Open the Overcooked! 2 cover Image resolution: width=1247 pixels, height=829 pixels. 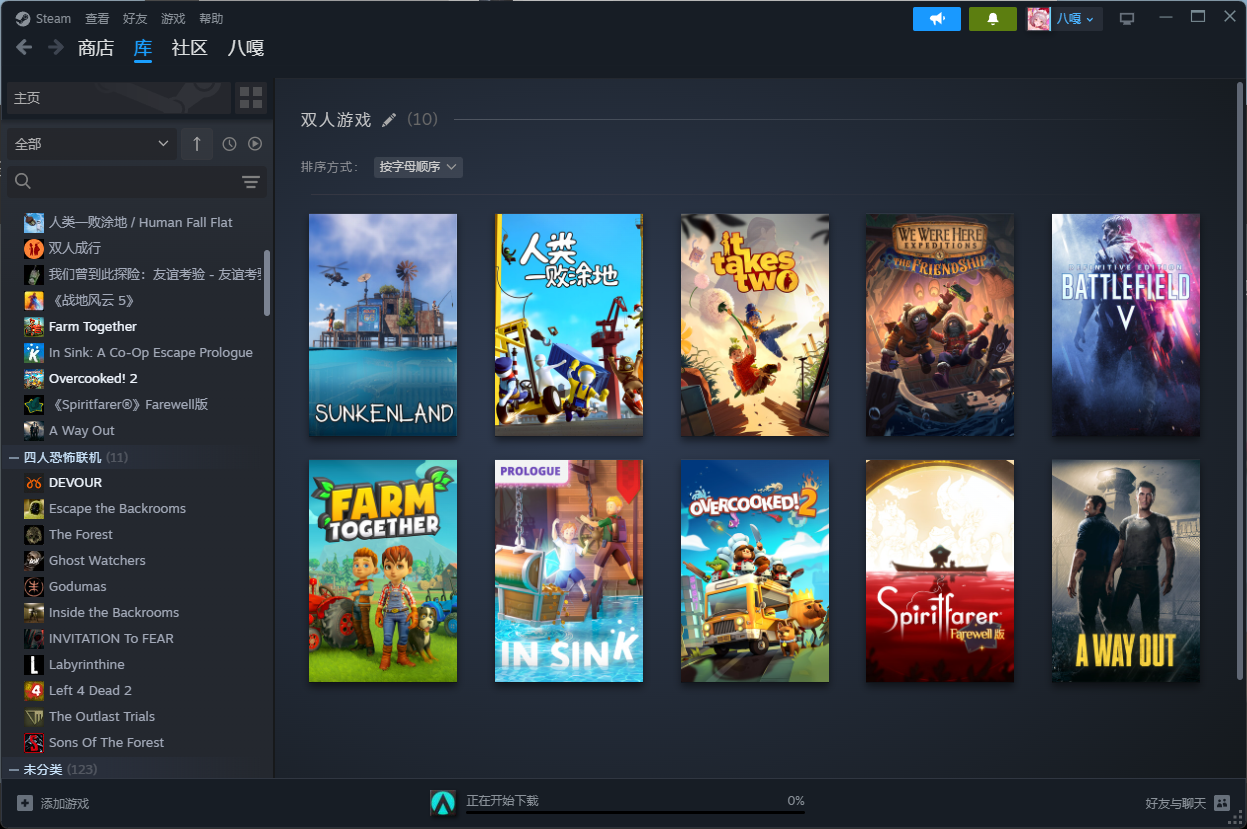point(755,571)
